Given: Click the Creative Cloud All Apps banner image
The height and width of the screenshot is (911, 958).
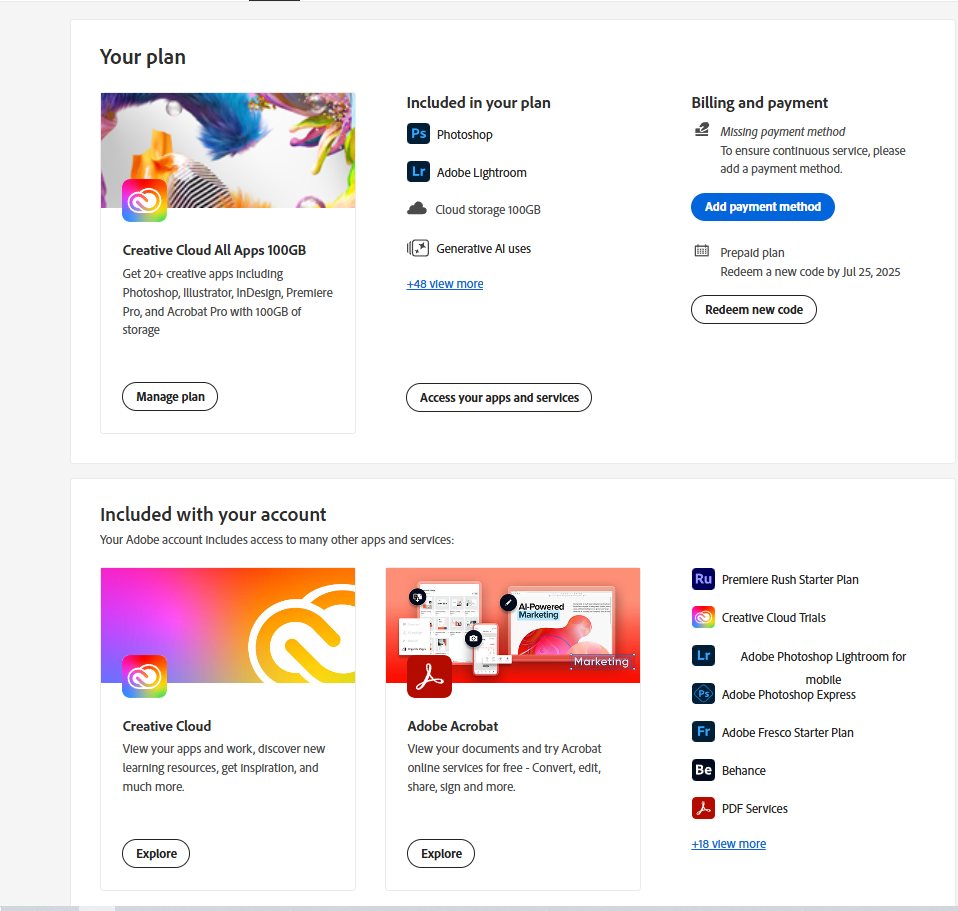Looking at the screenshot, I should pyautogui.click(x=228, y=150).
